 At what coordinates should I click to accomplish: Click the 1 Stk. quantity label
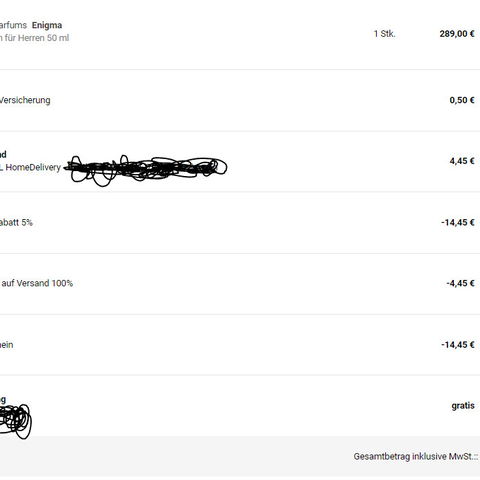(384, 34)
